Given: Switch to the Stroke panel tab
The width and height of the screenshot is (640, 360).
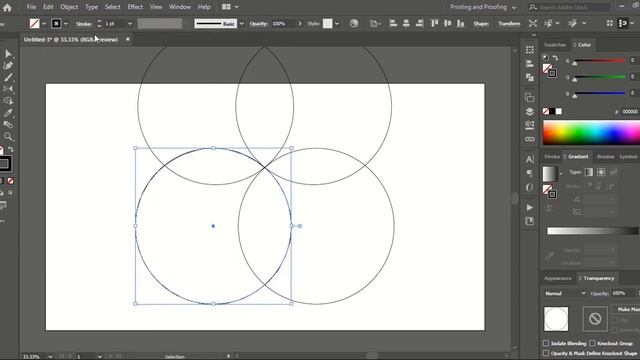Looking at the screenshot, I should [x=552, y=156].
